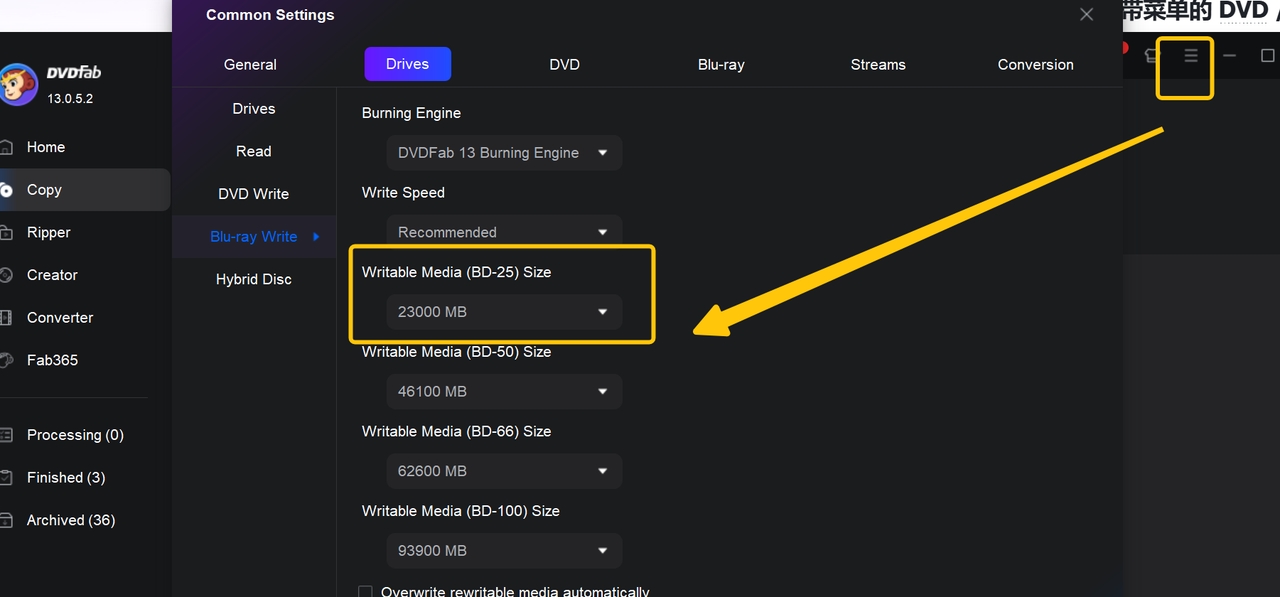This screenshot has height=597, width=1280.
Task: View the Processing queue
Action: (x=75, y=435)
